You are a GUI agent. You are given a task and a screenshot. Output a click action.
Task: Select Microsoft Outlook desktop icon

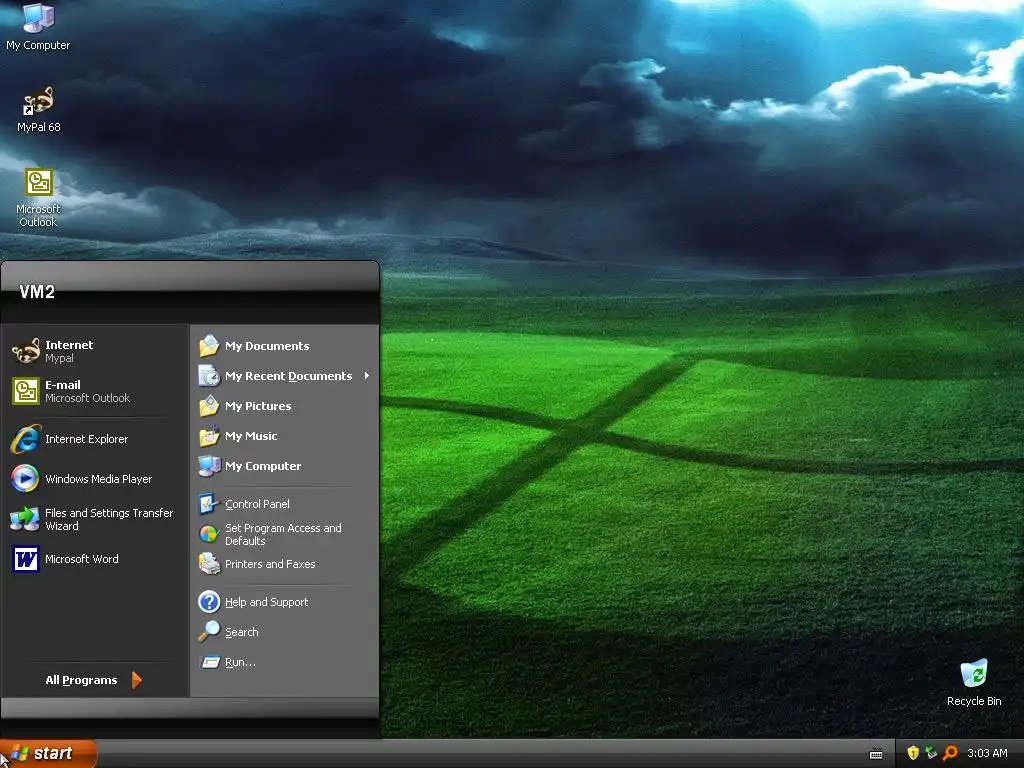pos(39,198)
